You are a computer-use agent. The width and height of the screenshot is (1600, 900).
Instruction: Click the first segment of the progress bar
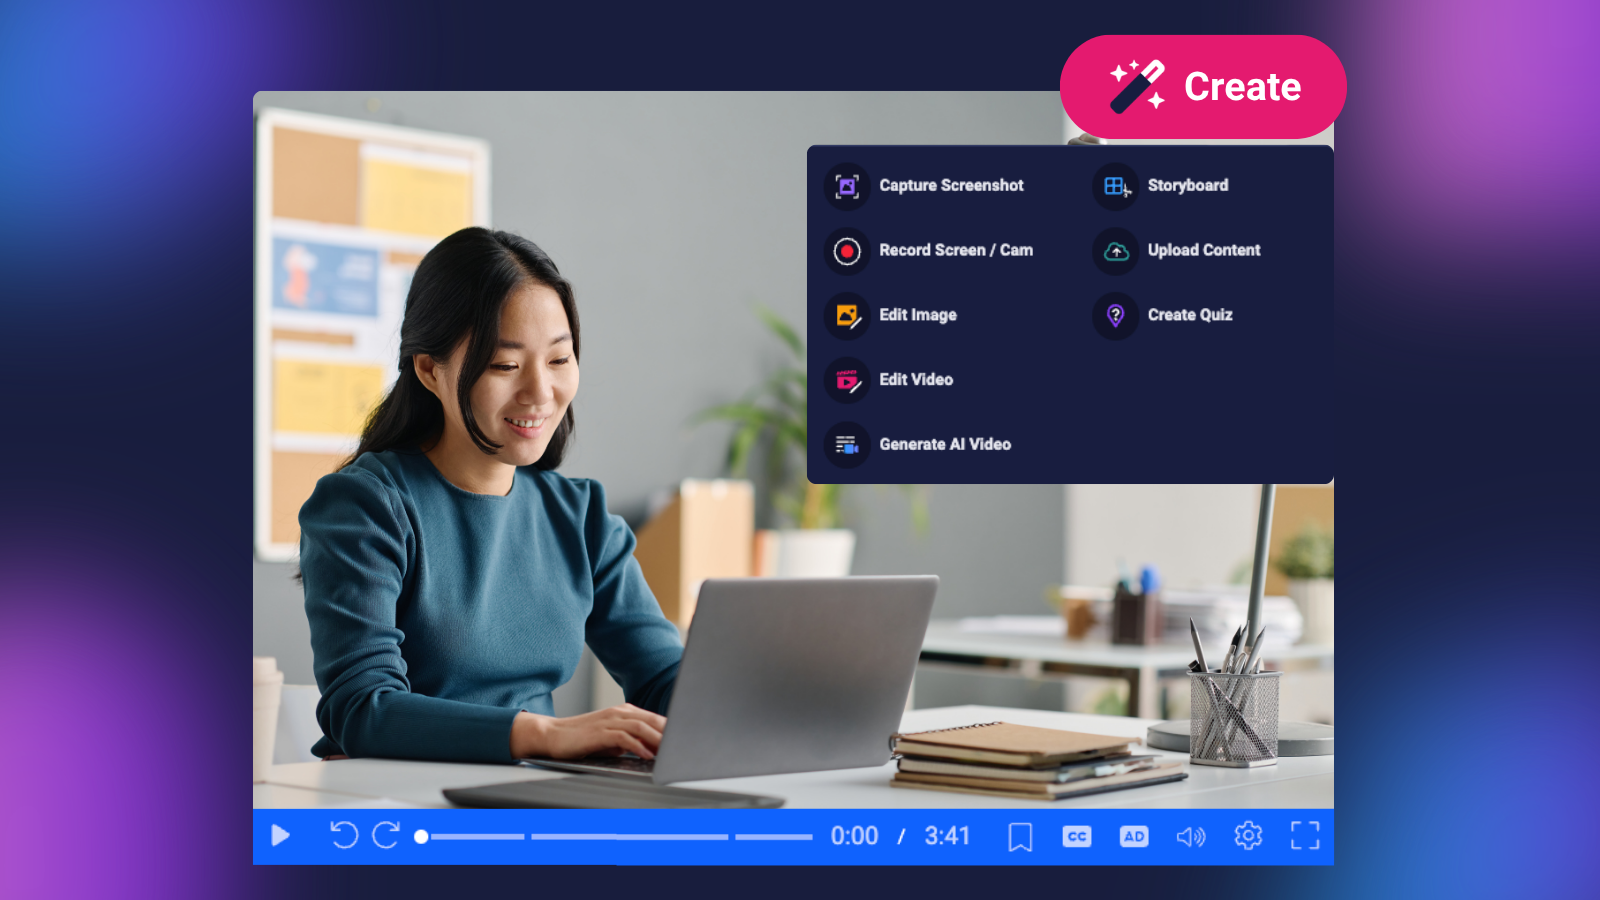(x=477, y=836)
